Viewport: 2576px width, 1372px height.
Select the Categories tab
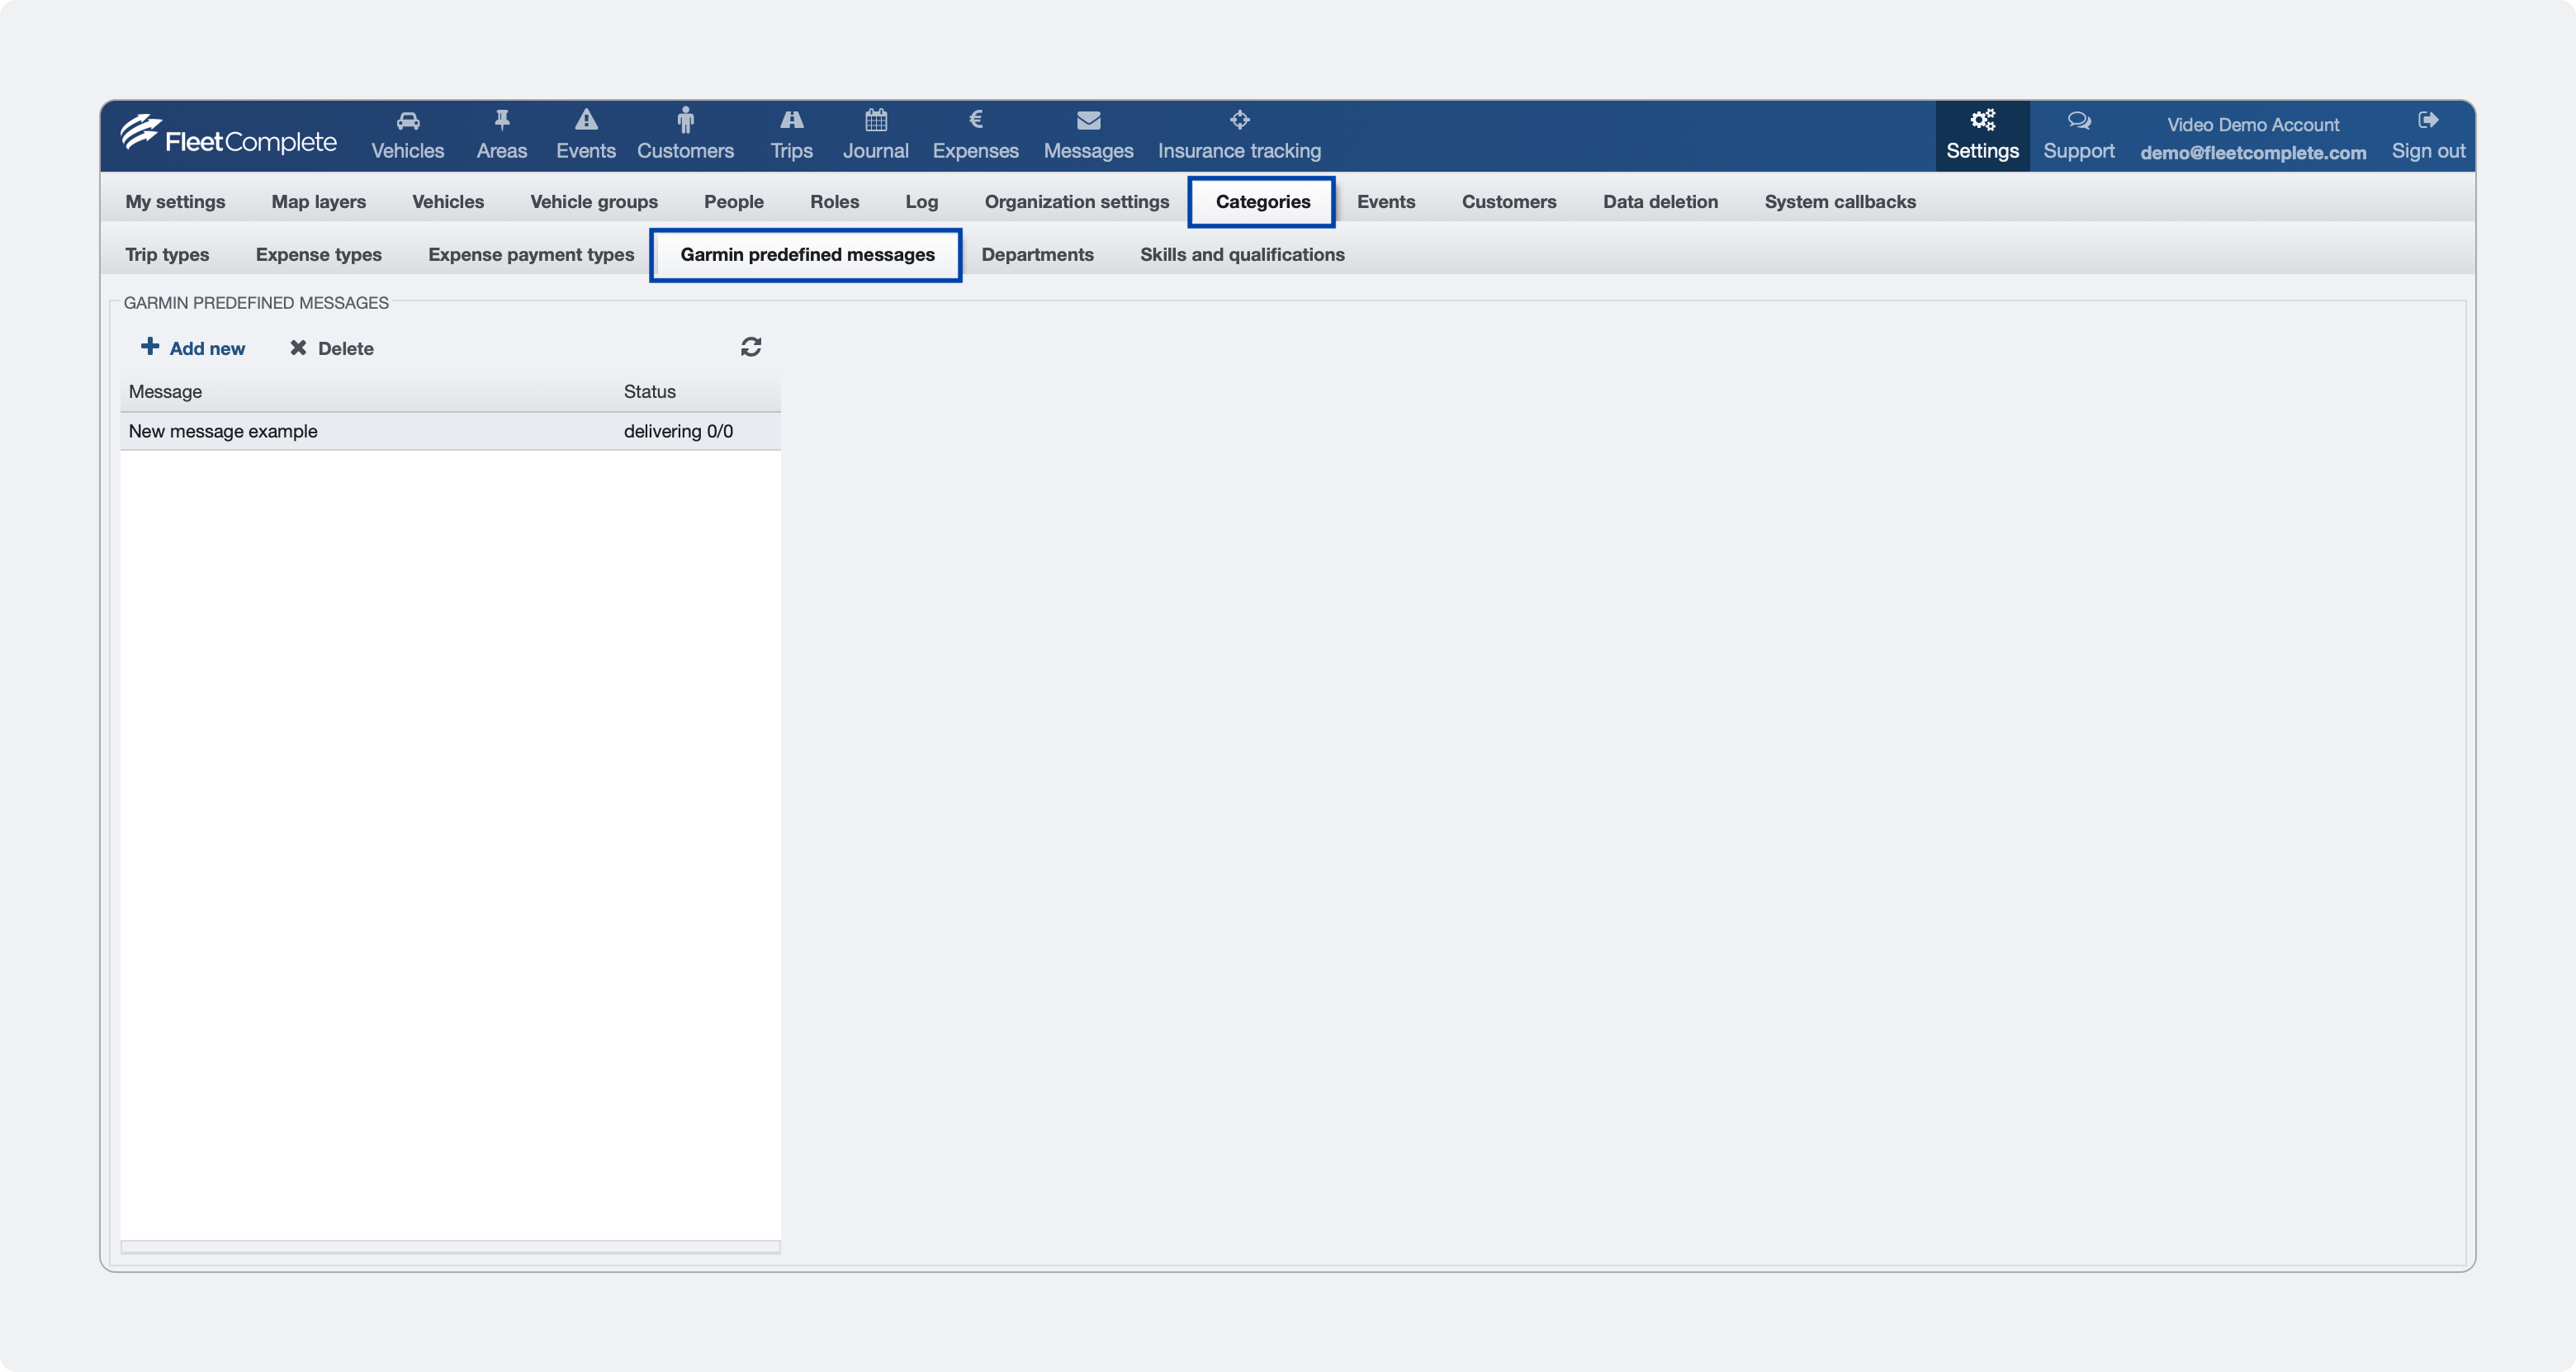[1262, 201]
